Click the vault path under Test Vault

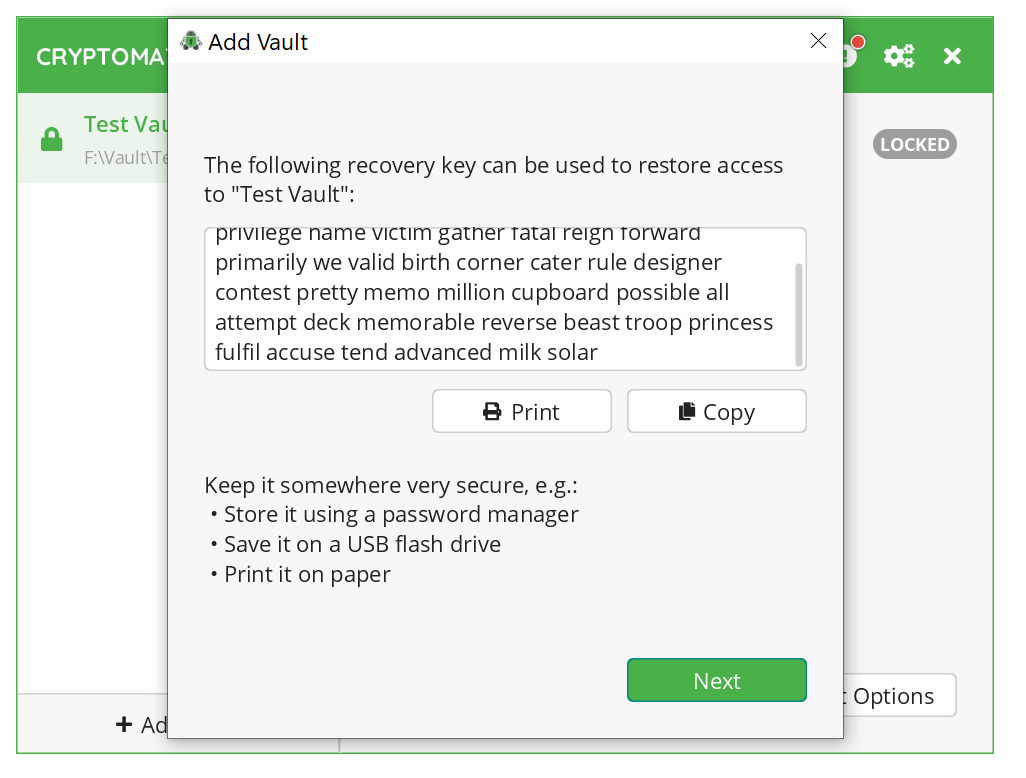pos(125,157)
